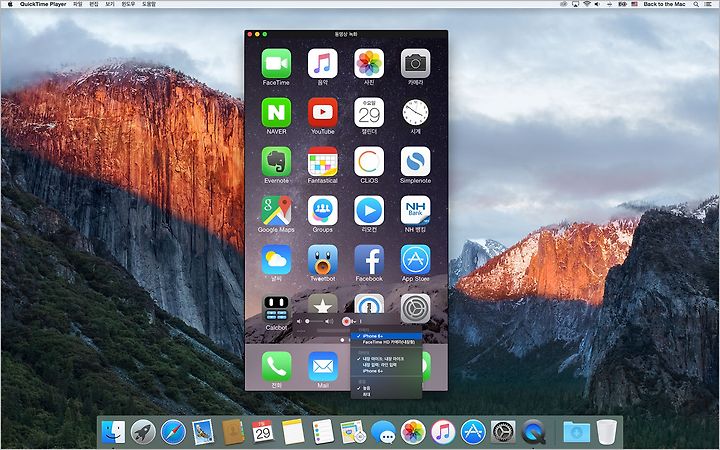Open Launchpad from the macOS Dock
Image resolution: width=720 pixels, height=450 pixels.
[143, 432]
